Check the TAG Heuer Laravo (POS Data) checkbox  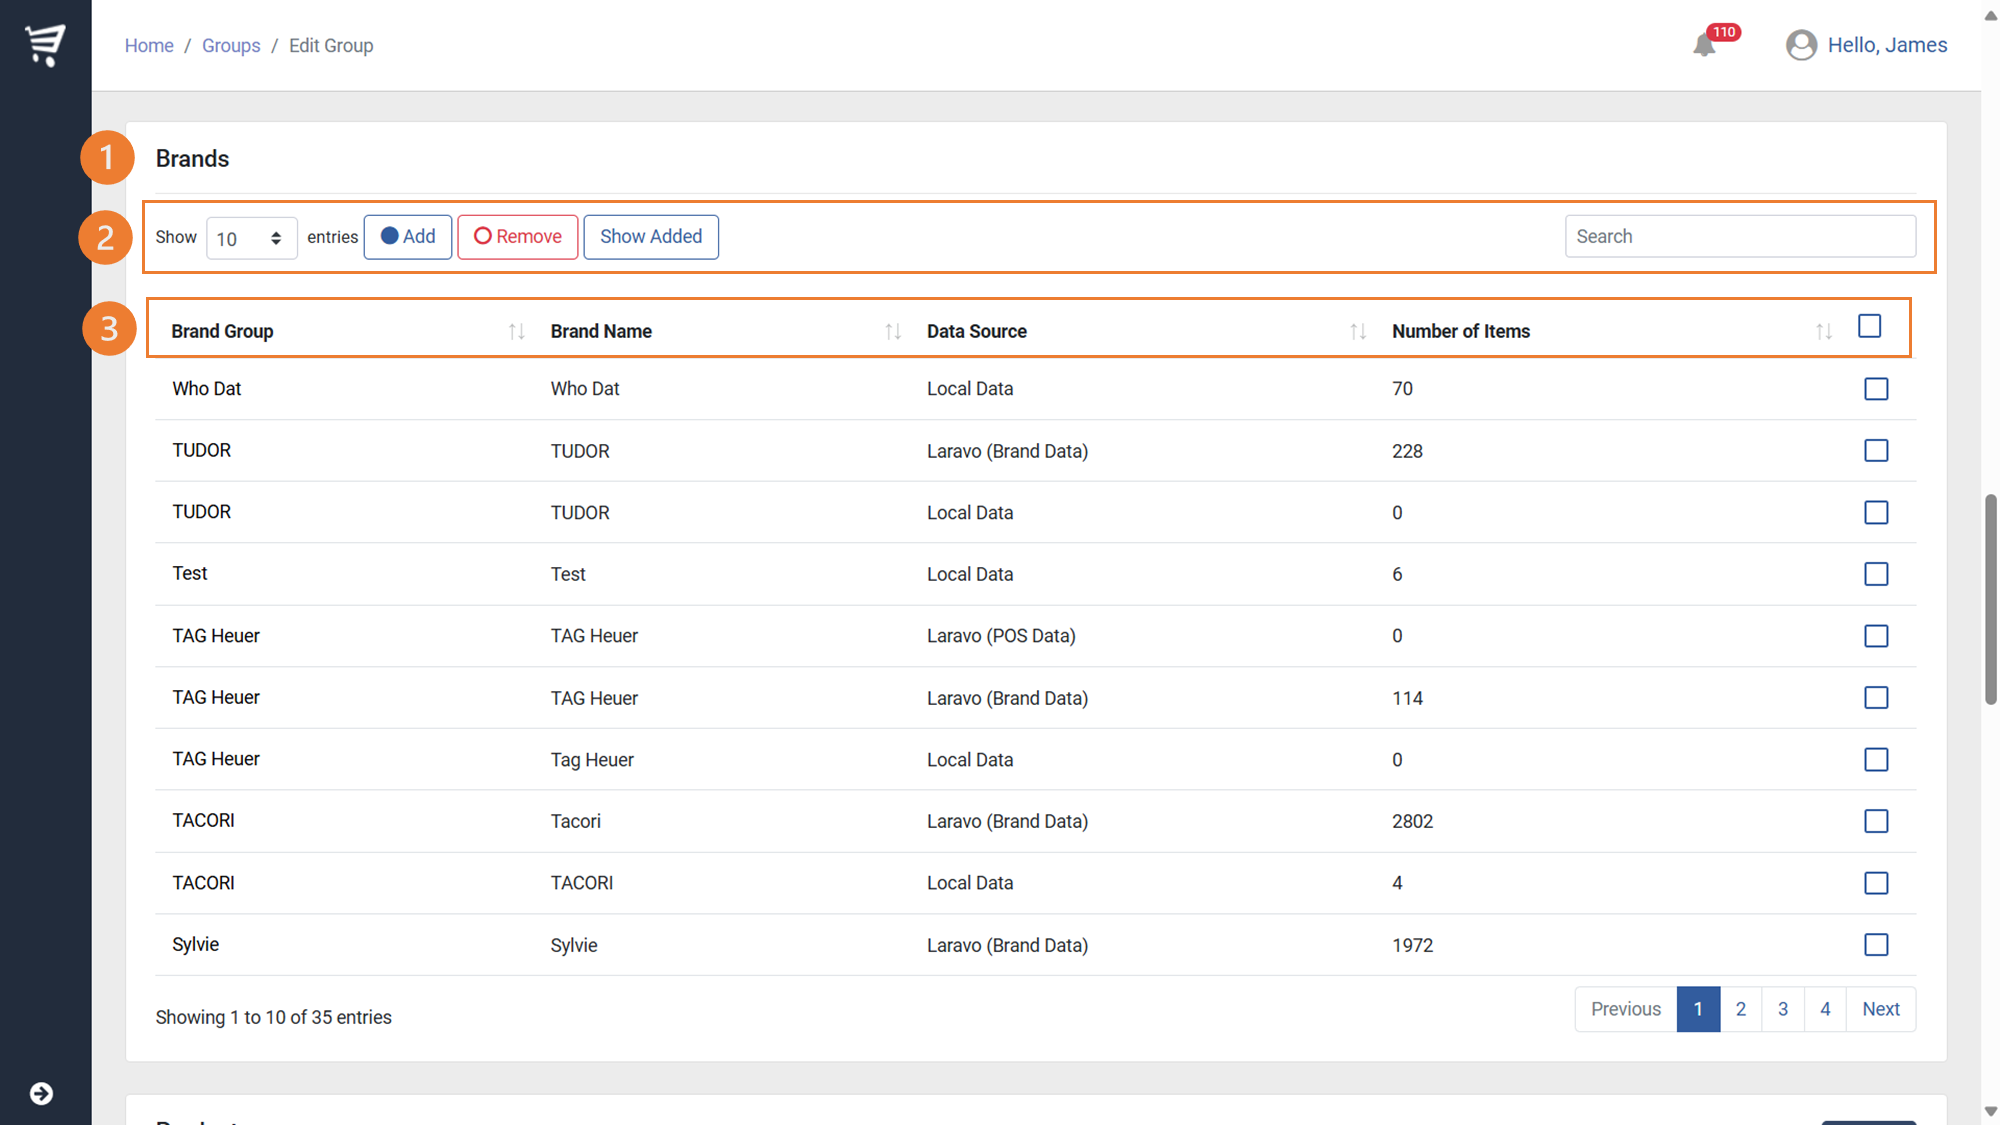pos(1876,636)
